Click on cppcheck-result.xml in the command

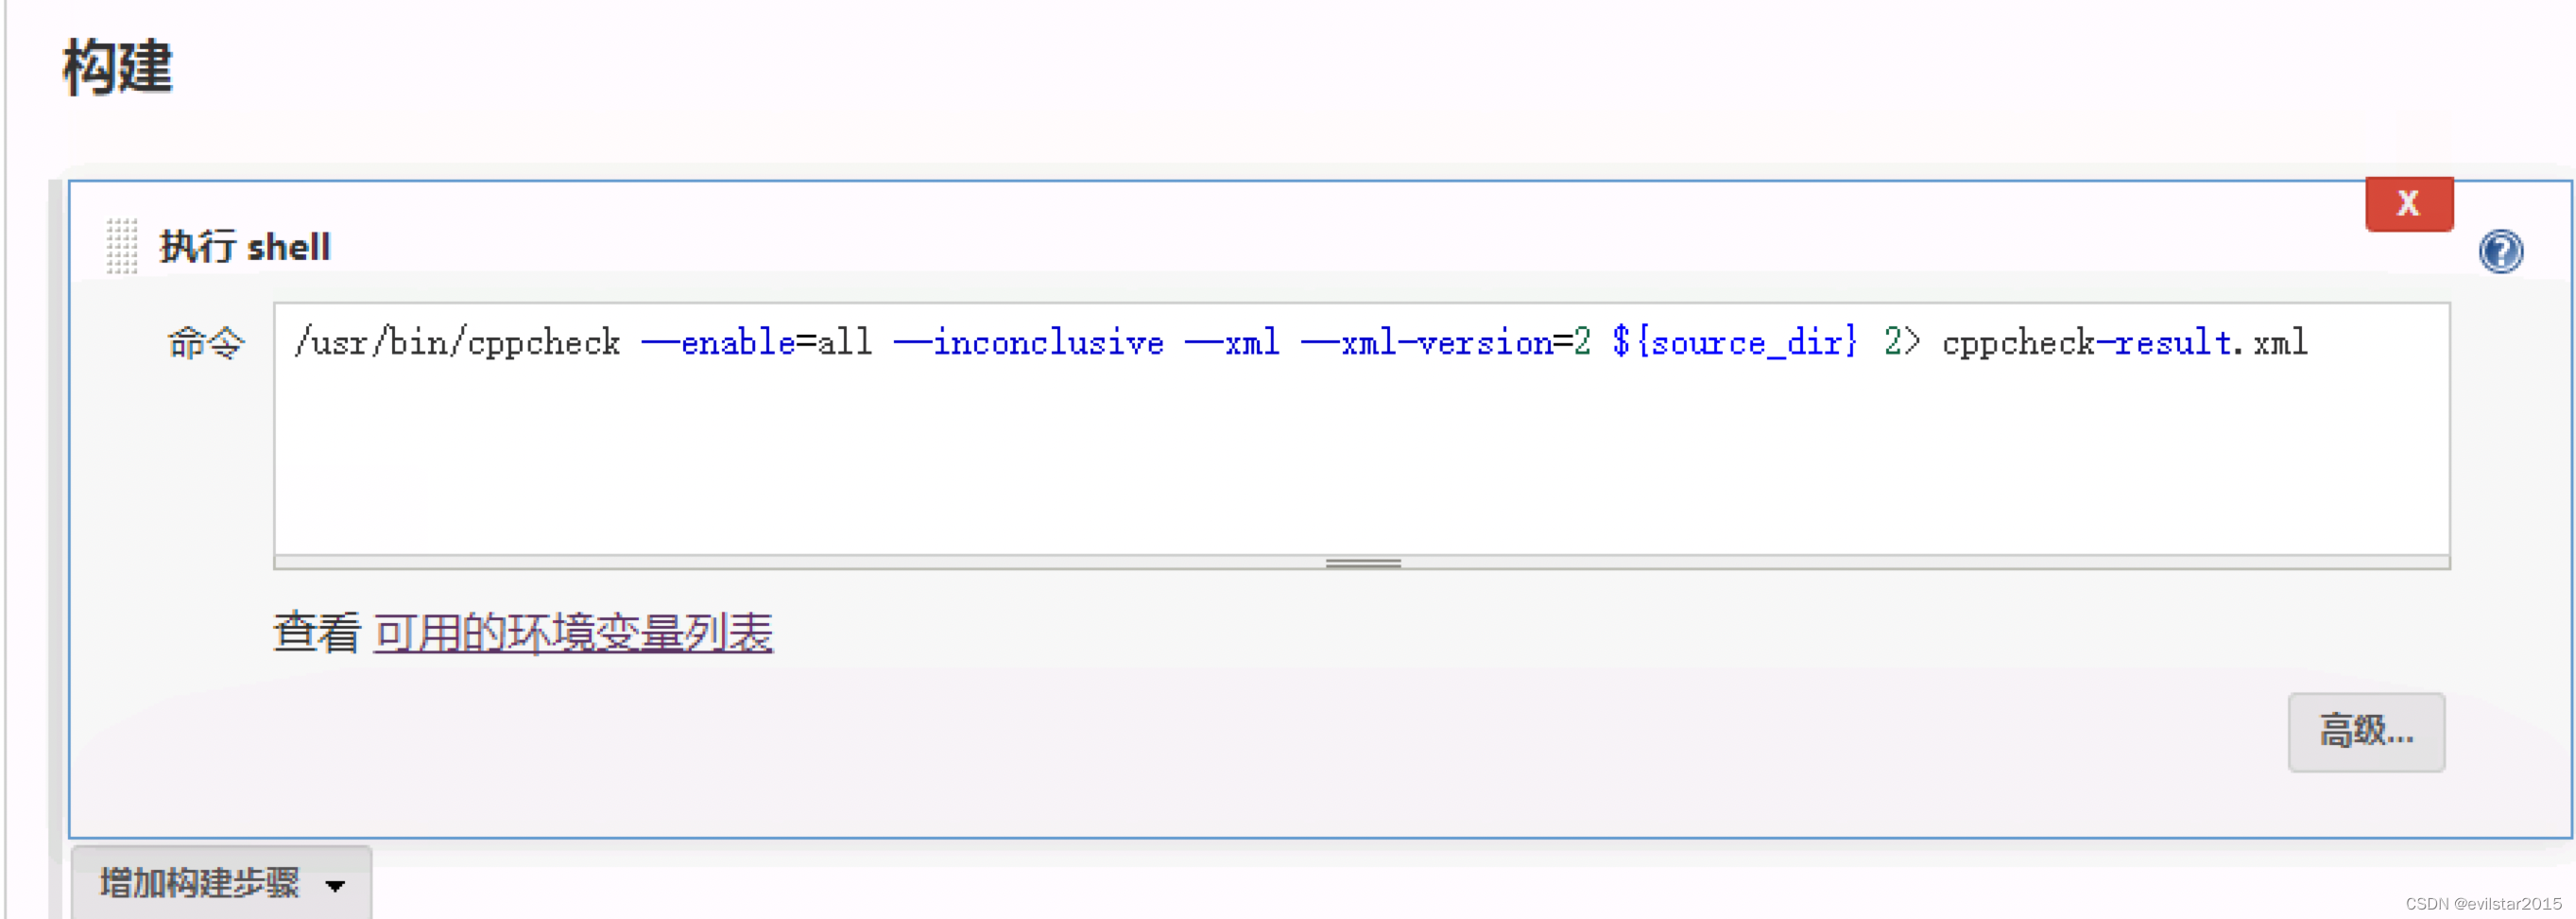[2124, 343]
